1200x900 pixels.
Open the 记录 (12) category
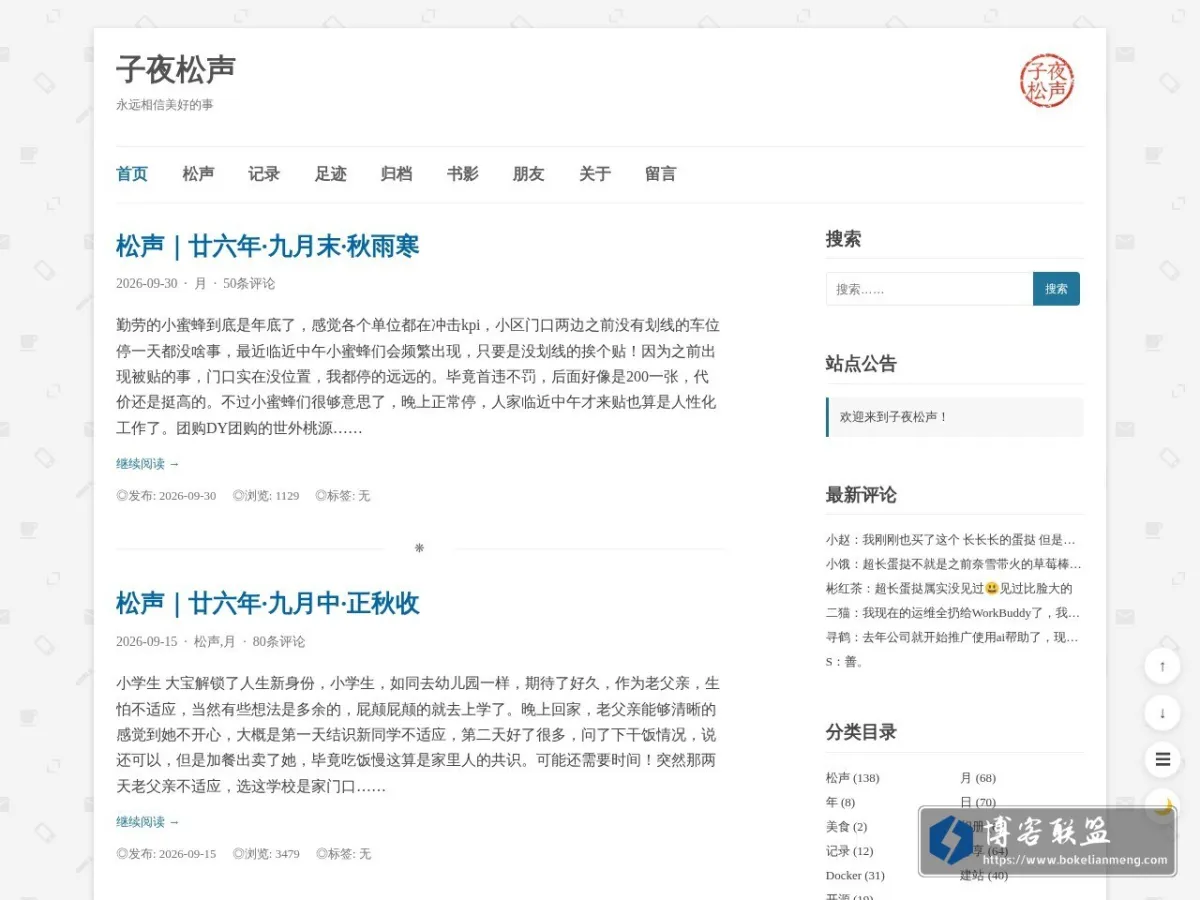pyautogui.click(x=849, y=851)
